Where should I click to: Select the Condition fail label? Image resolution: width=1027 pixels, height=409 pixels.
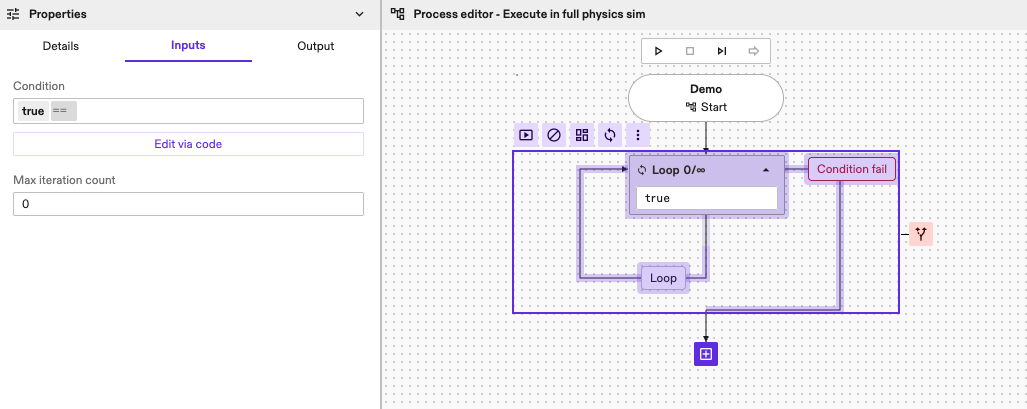(851, 169)
